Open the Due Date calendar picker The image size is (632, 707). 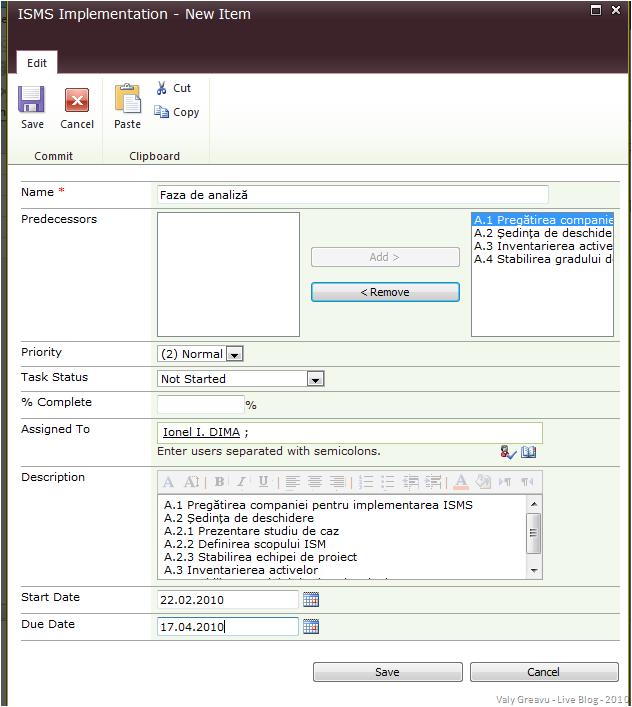311,627
